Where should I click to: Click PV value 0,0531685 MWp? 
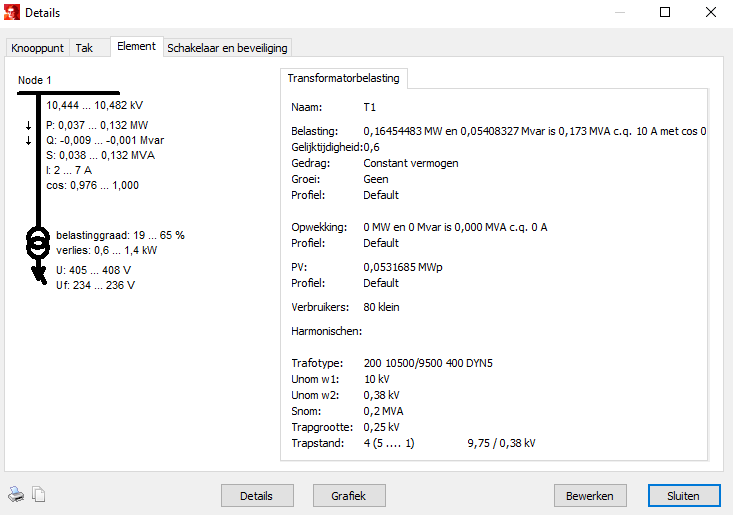click(x=403, y=267)
